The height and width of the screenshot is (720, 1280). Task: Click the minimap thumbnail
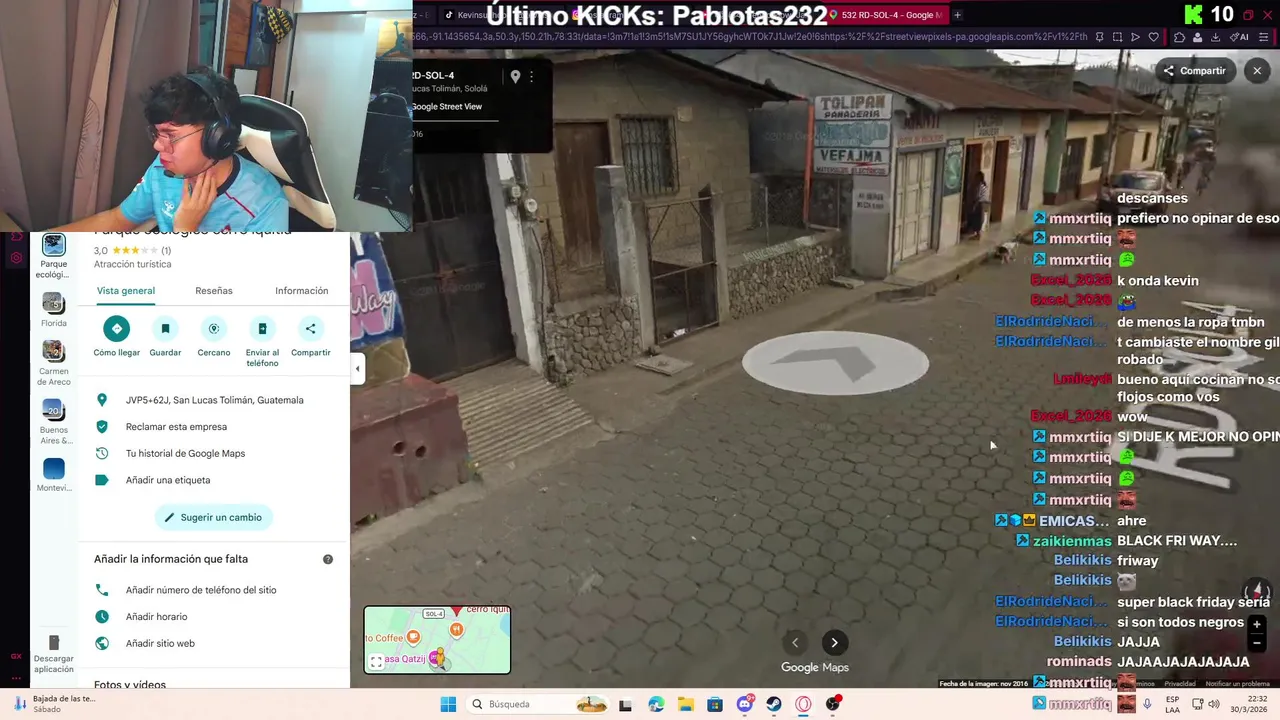click(x=437, y=640)
